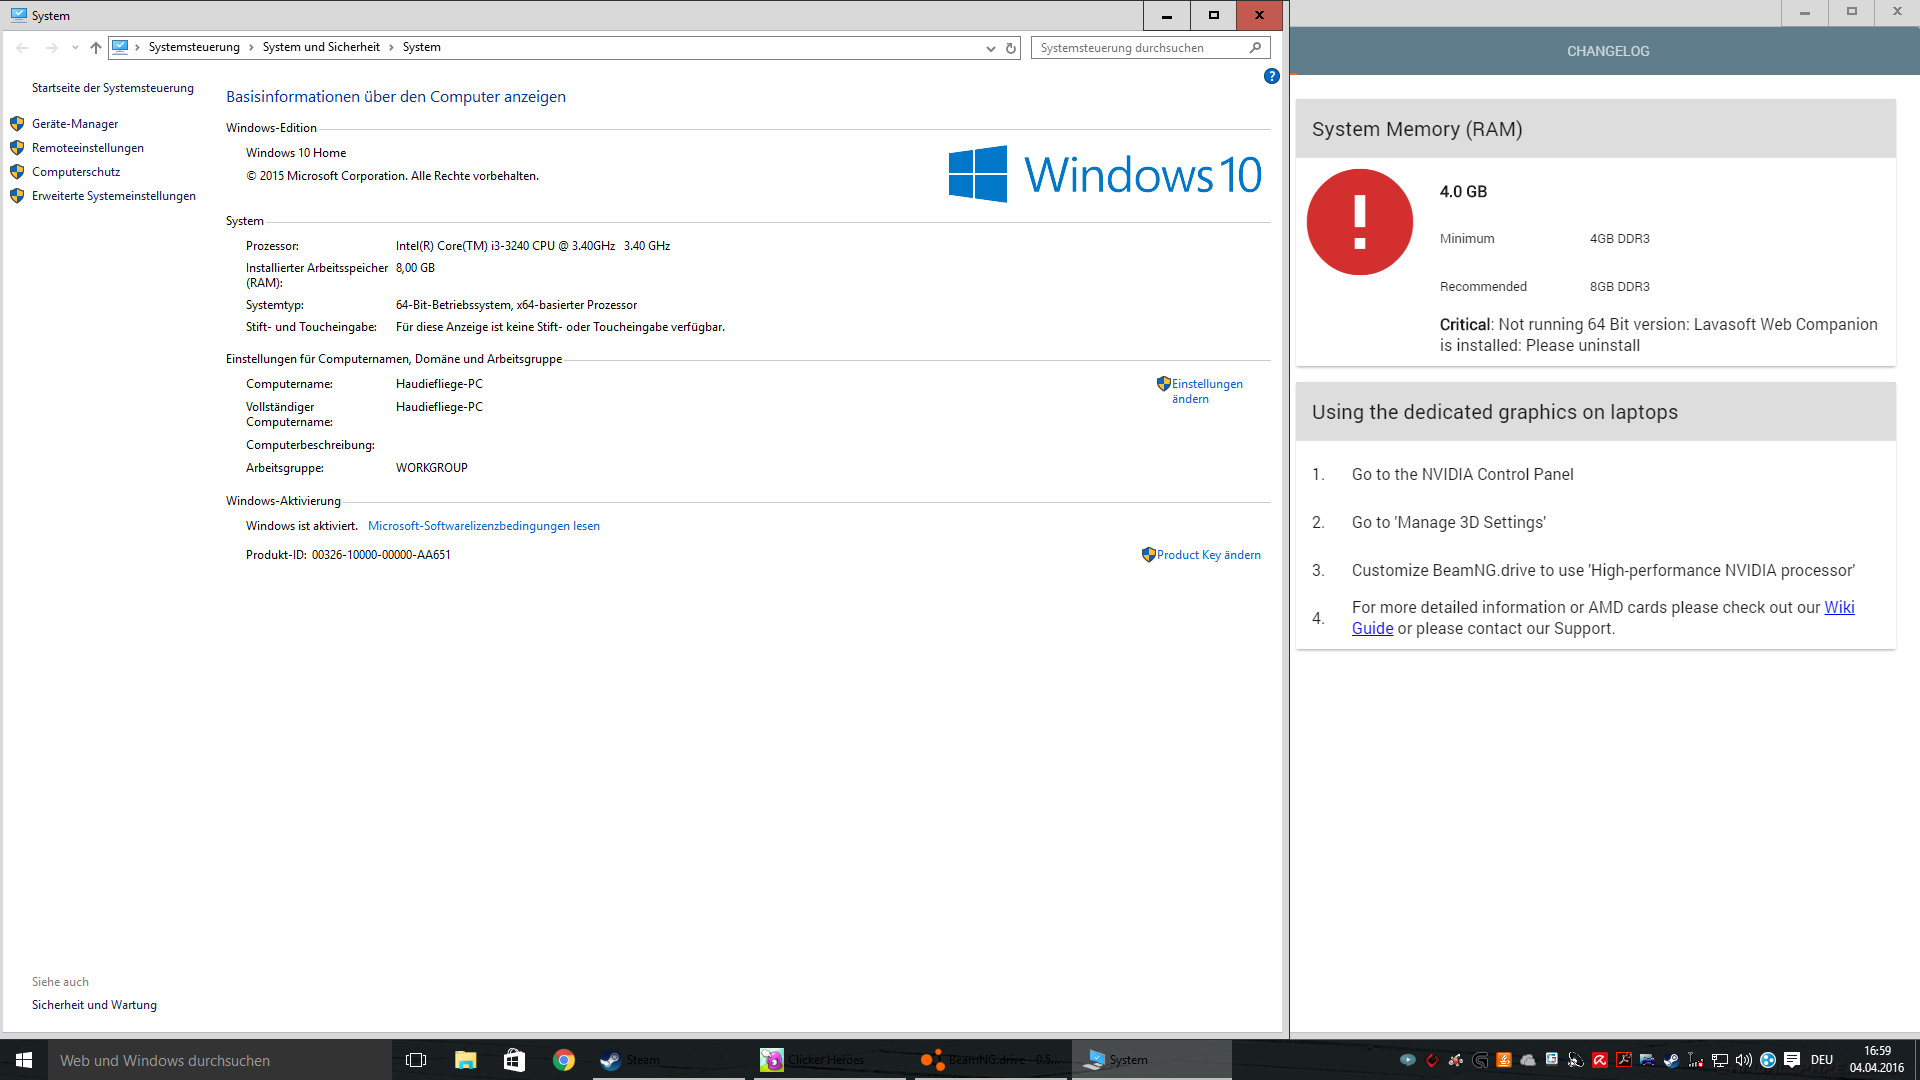The width and height of the screenshot is (1920, 1080).
Task: Click the Forward arrow in System window
Action: [x=51, y=47]
